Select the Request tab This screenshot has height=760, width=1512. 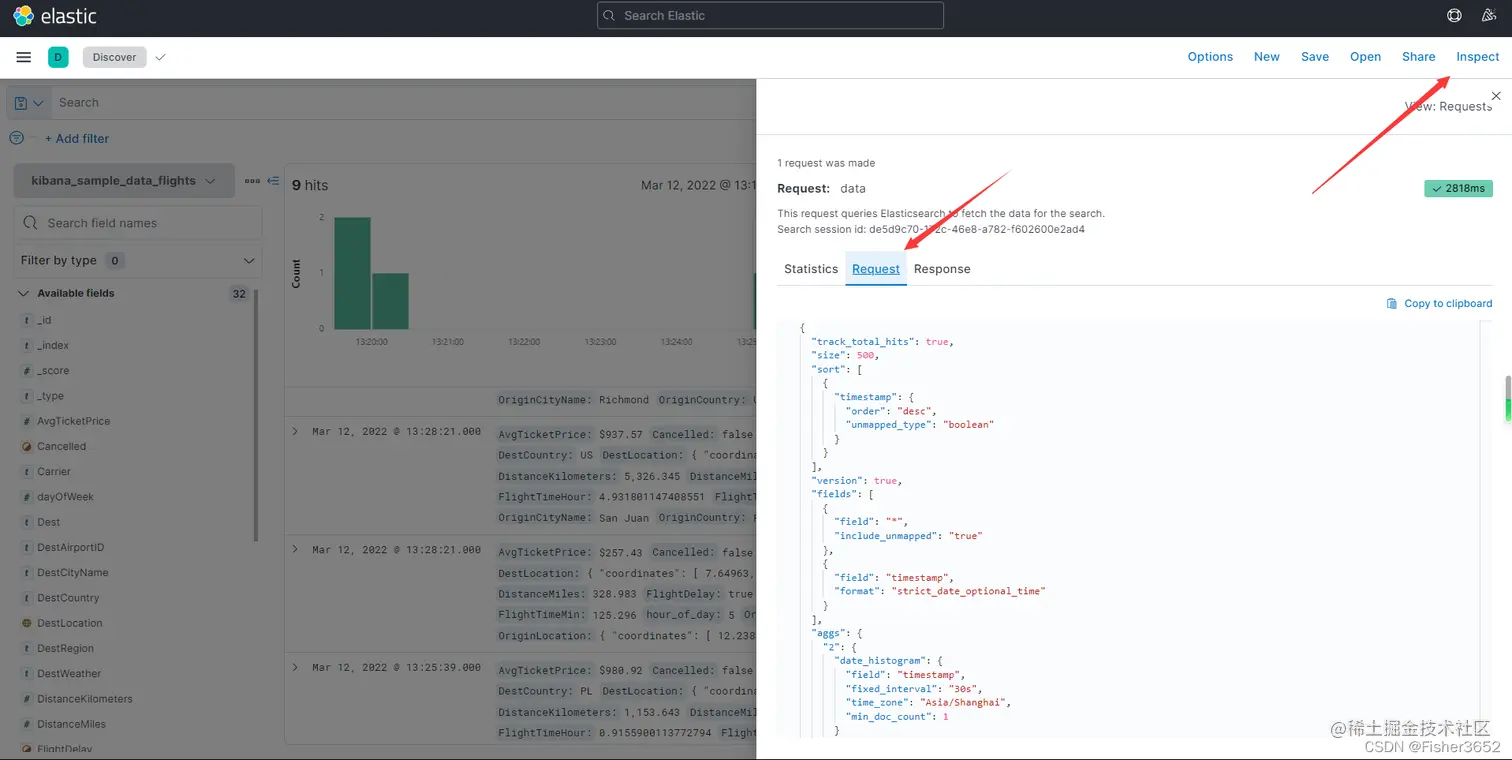(x=876, y=269)
